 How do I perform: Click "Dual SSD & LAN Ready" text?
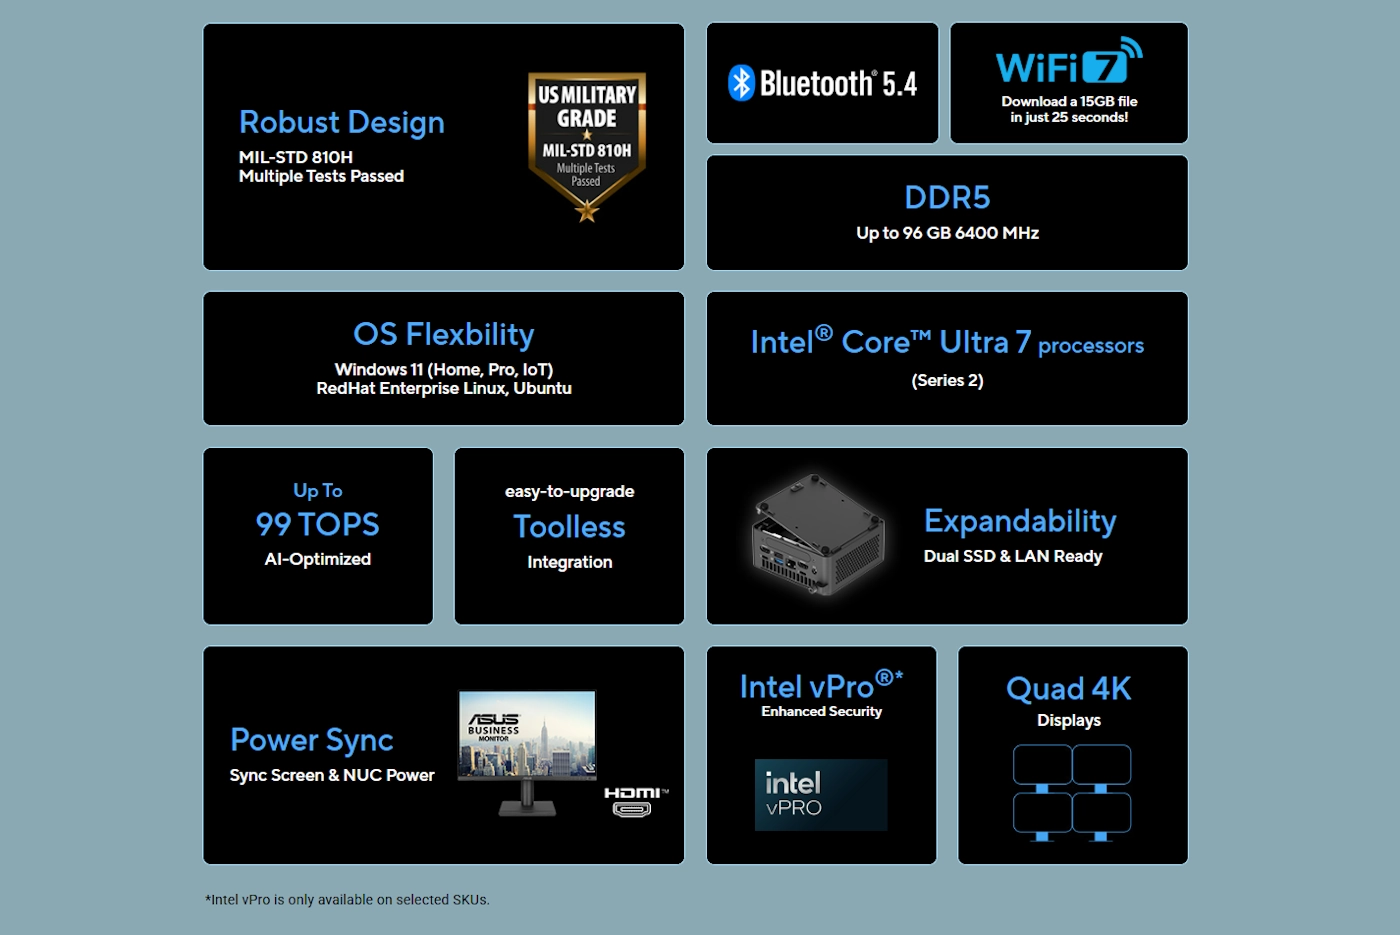coord(1013,556)
